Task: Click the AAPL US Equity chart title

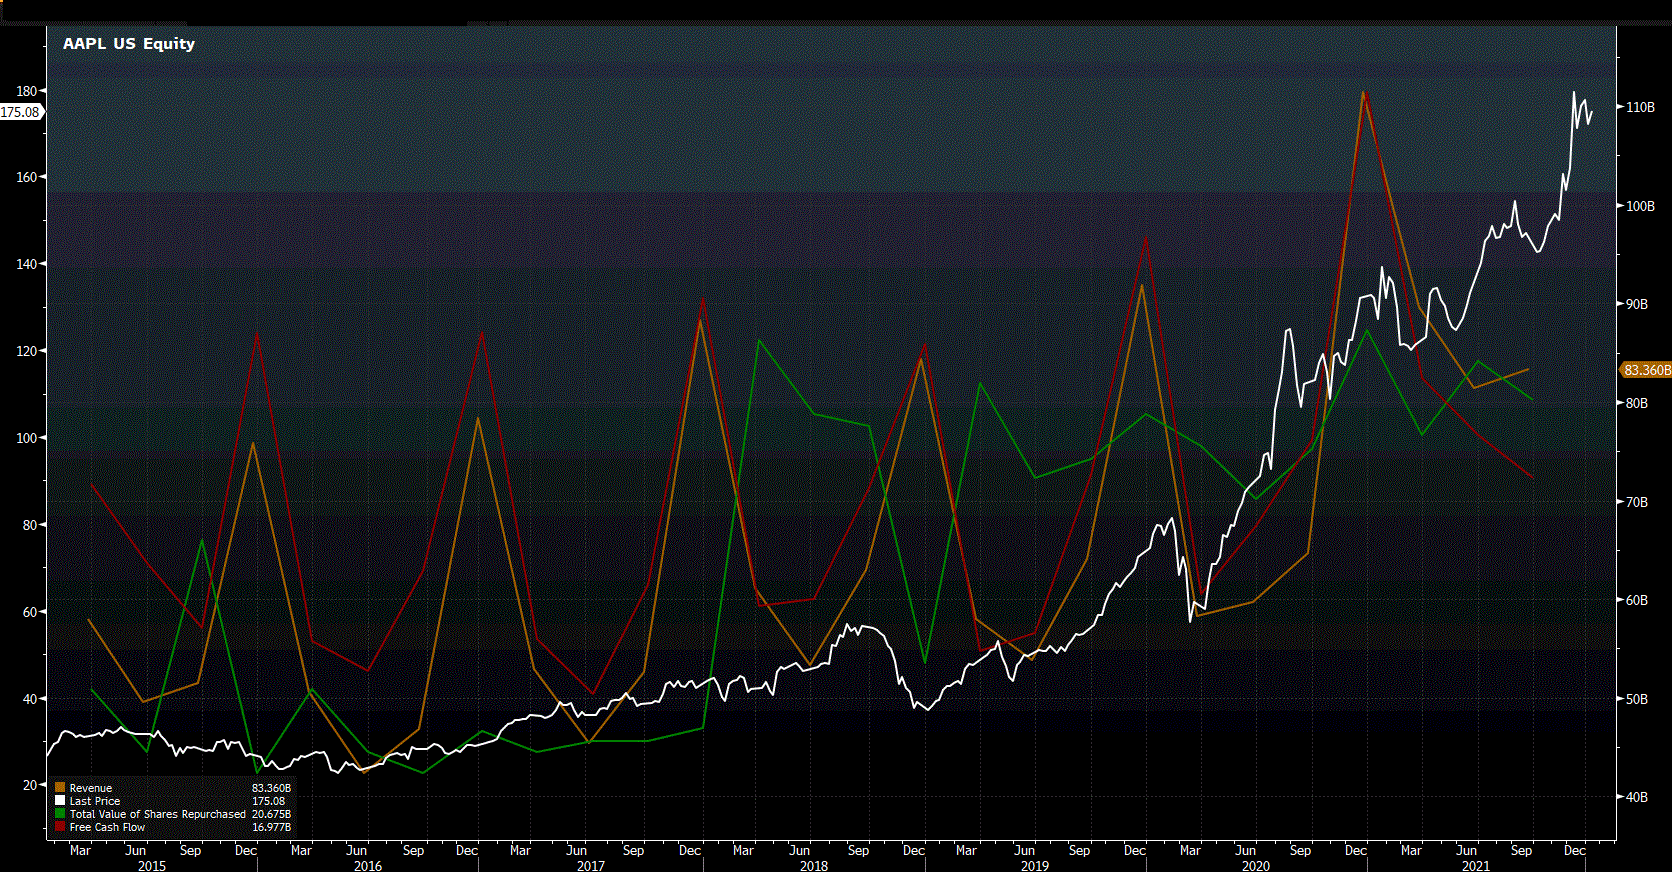Action: tap(129, 44)
